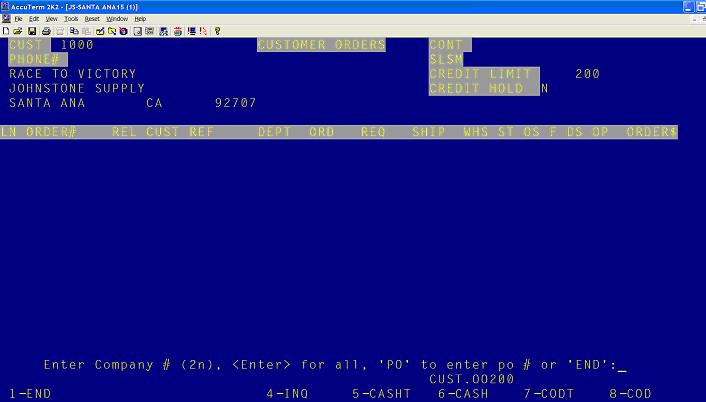Click the Copy toolbar icon
Screen dimensions: 706x402
point(74,31)
